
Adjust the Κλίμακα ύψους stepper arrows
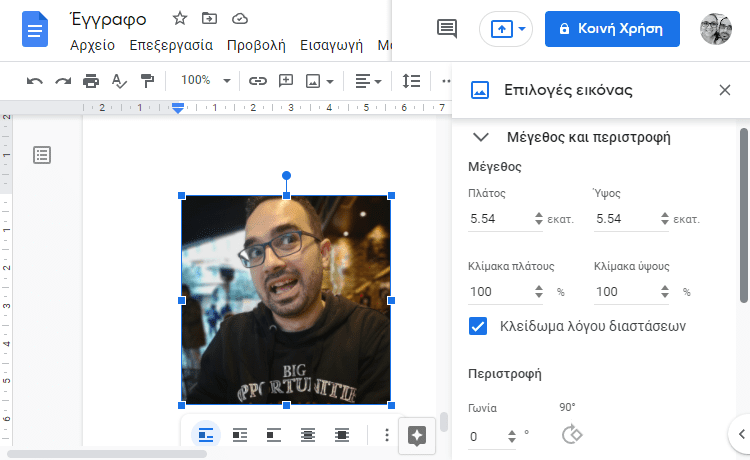click(x=665, y=291)
